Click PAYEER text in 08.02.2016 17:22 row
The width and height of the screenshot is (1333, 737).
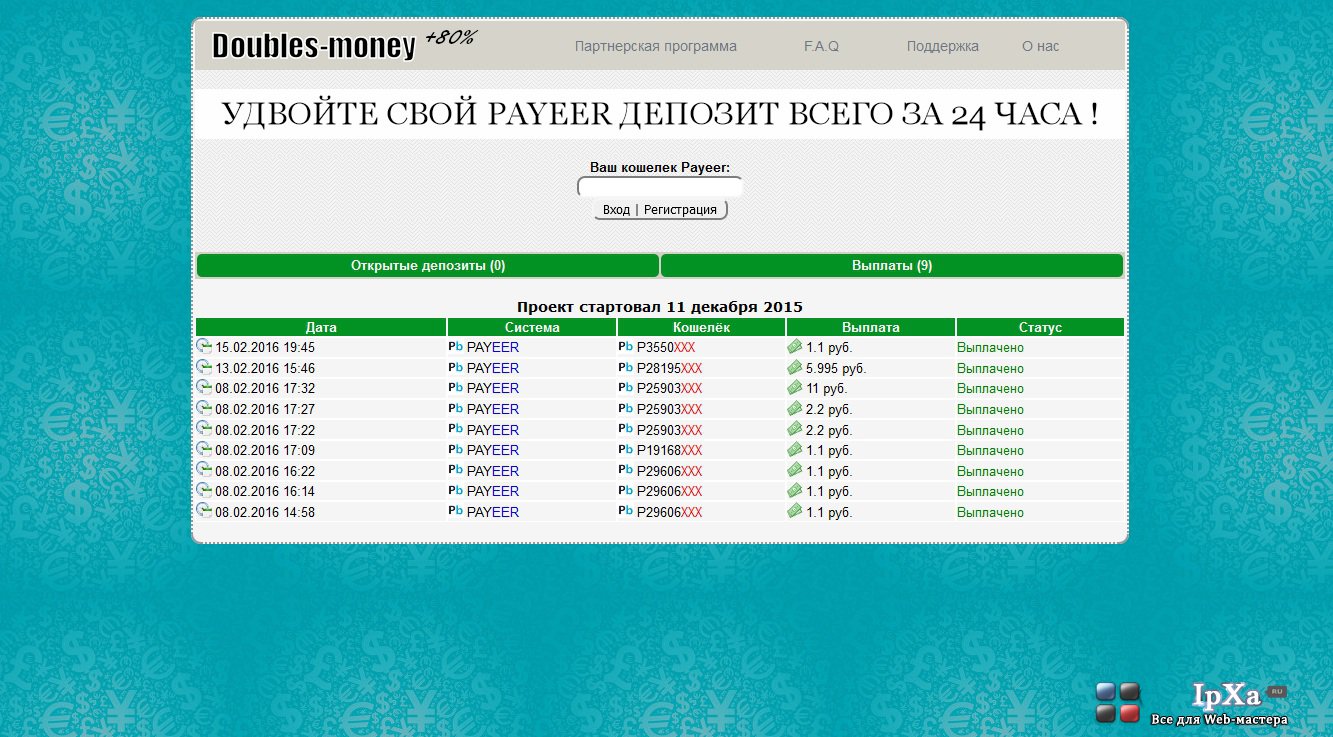493,430
